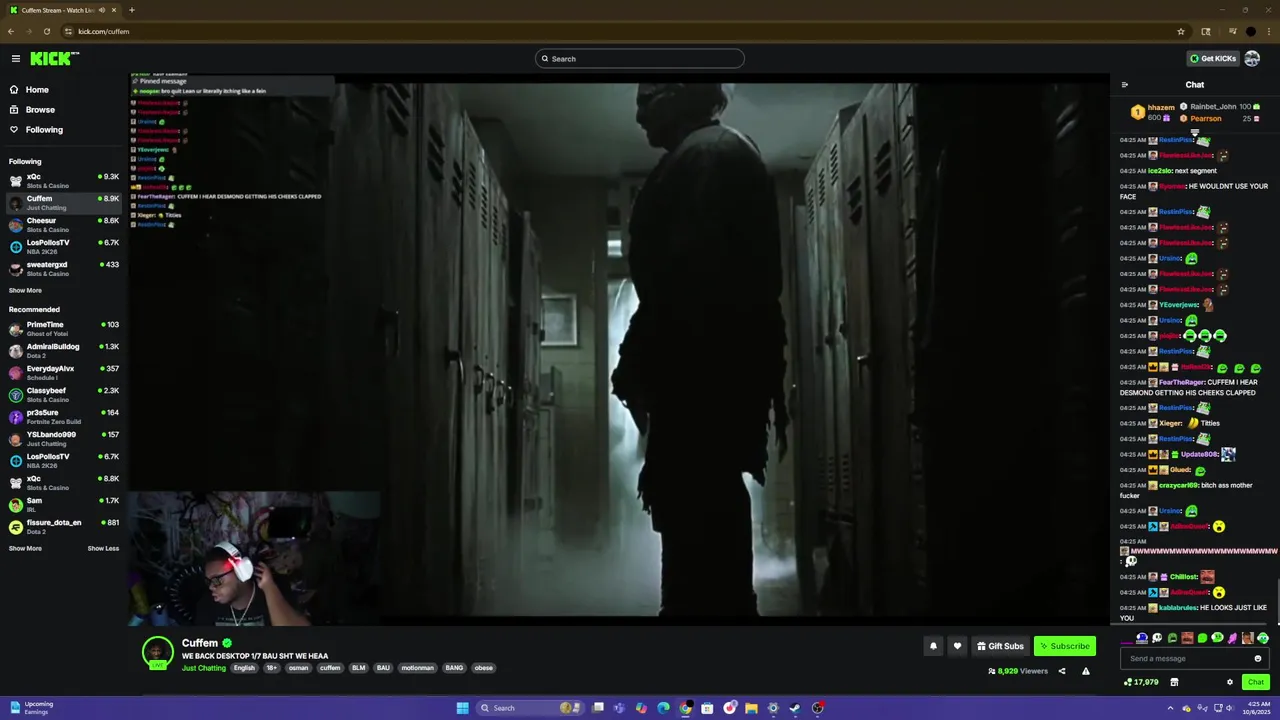Collapse Recommended list with Show Less

click(103, 549)
